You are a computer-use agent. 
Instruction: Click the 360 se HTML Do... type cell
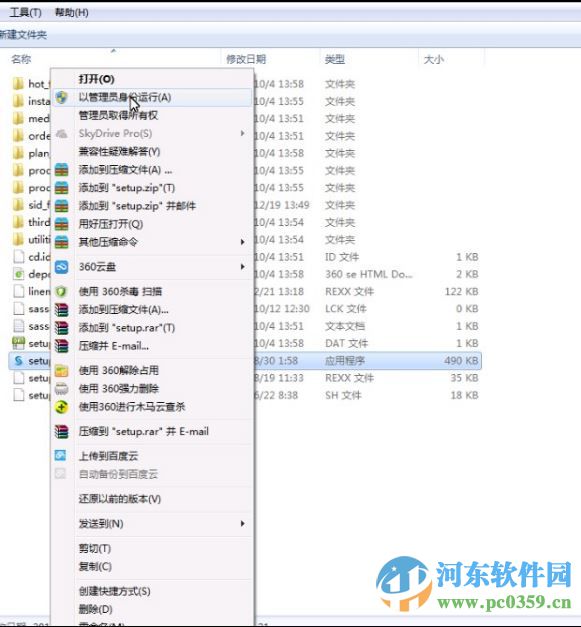pos(368,274)
